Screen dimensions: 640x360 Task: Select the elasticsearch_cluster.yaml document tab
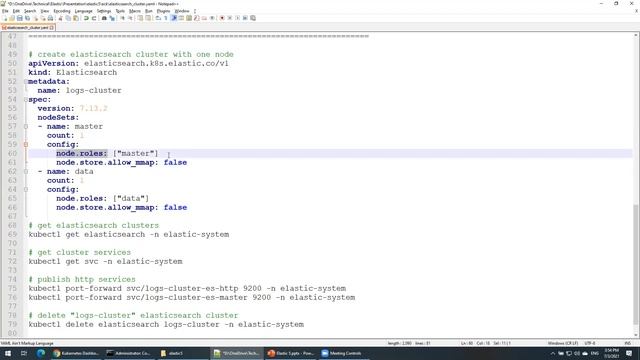[x=27, y=28]
